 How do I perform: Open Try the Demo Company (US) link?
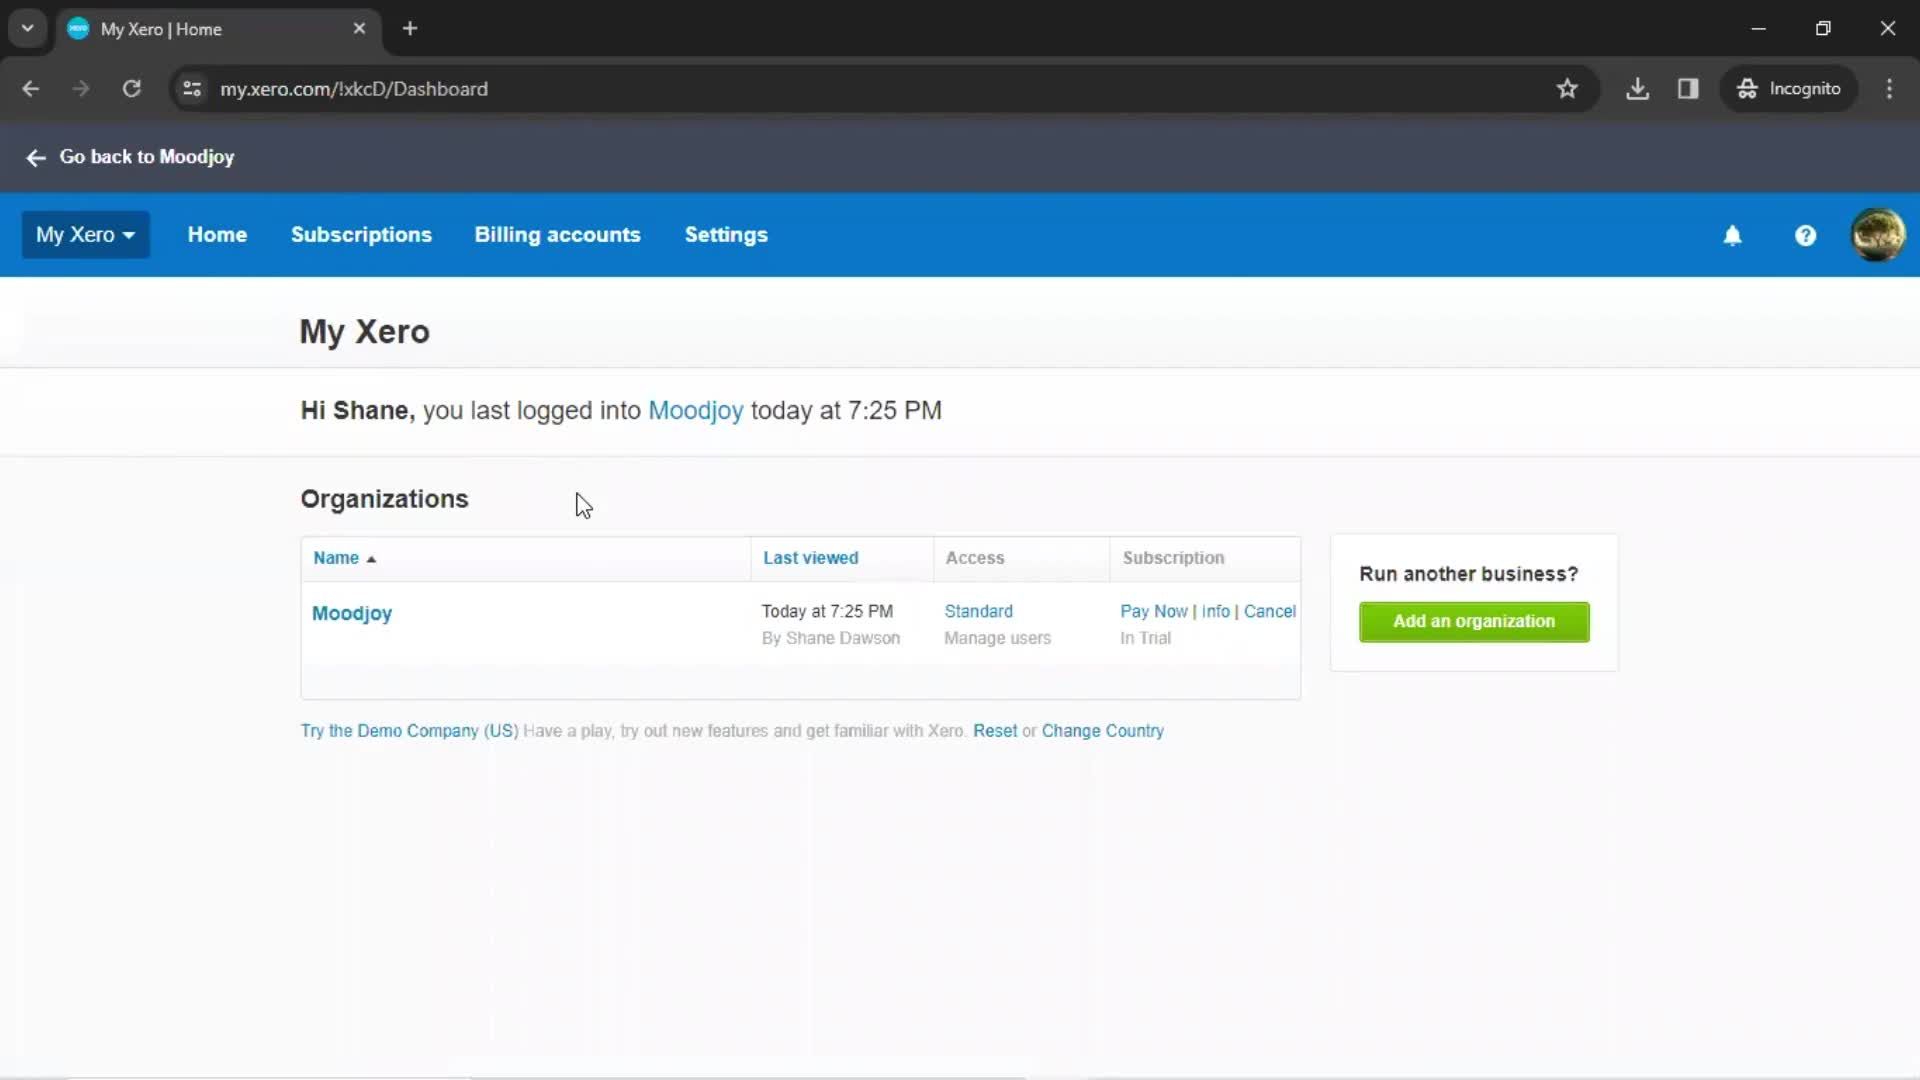pyautogui.click(x=409, y=731)
